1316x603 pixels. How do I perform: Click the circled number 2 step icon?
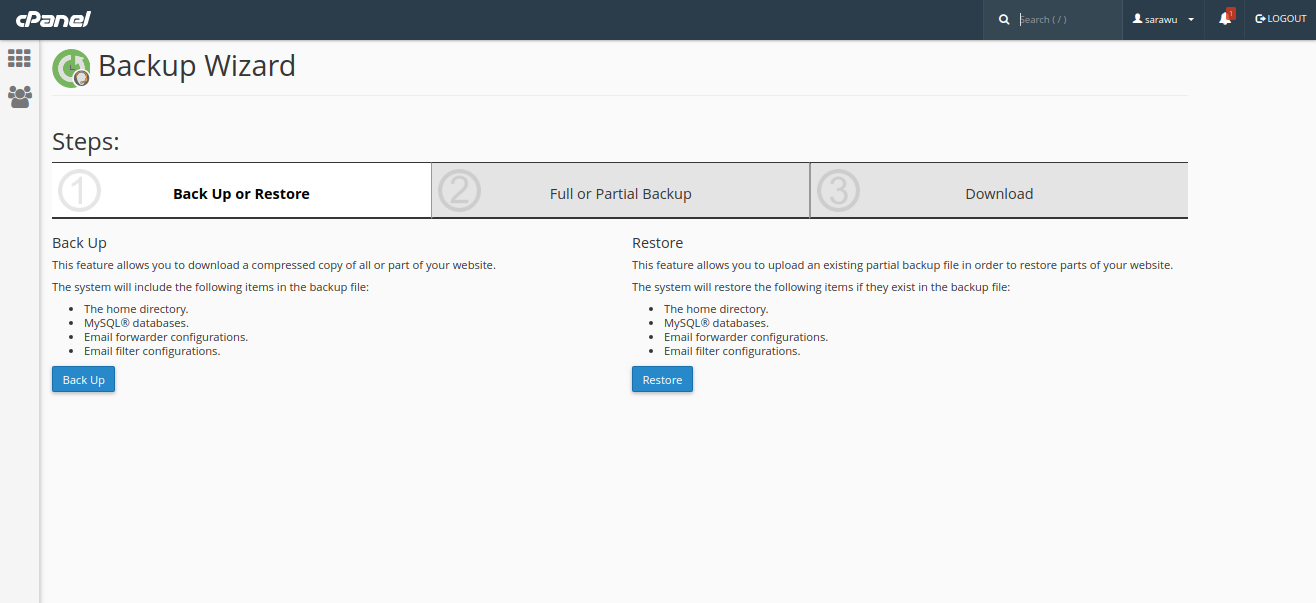[x=459, y=191]
